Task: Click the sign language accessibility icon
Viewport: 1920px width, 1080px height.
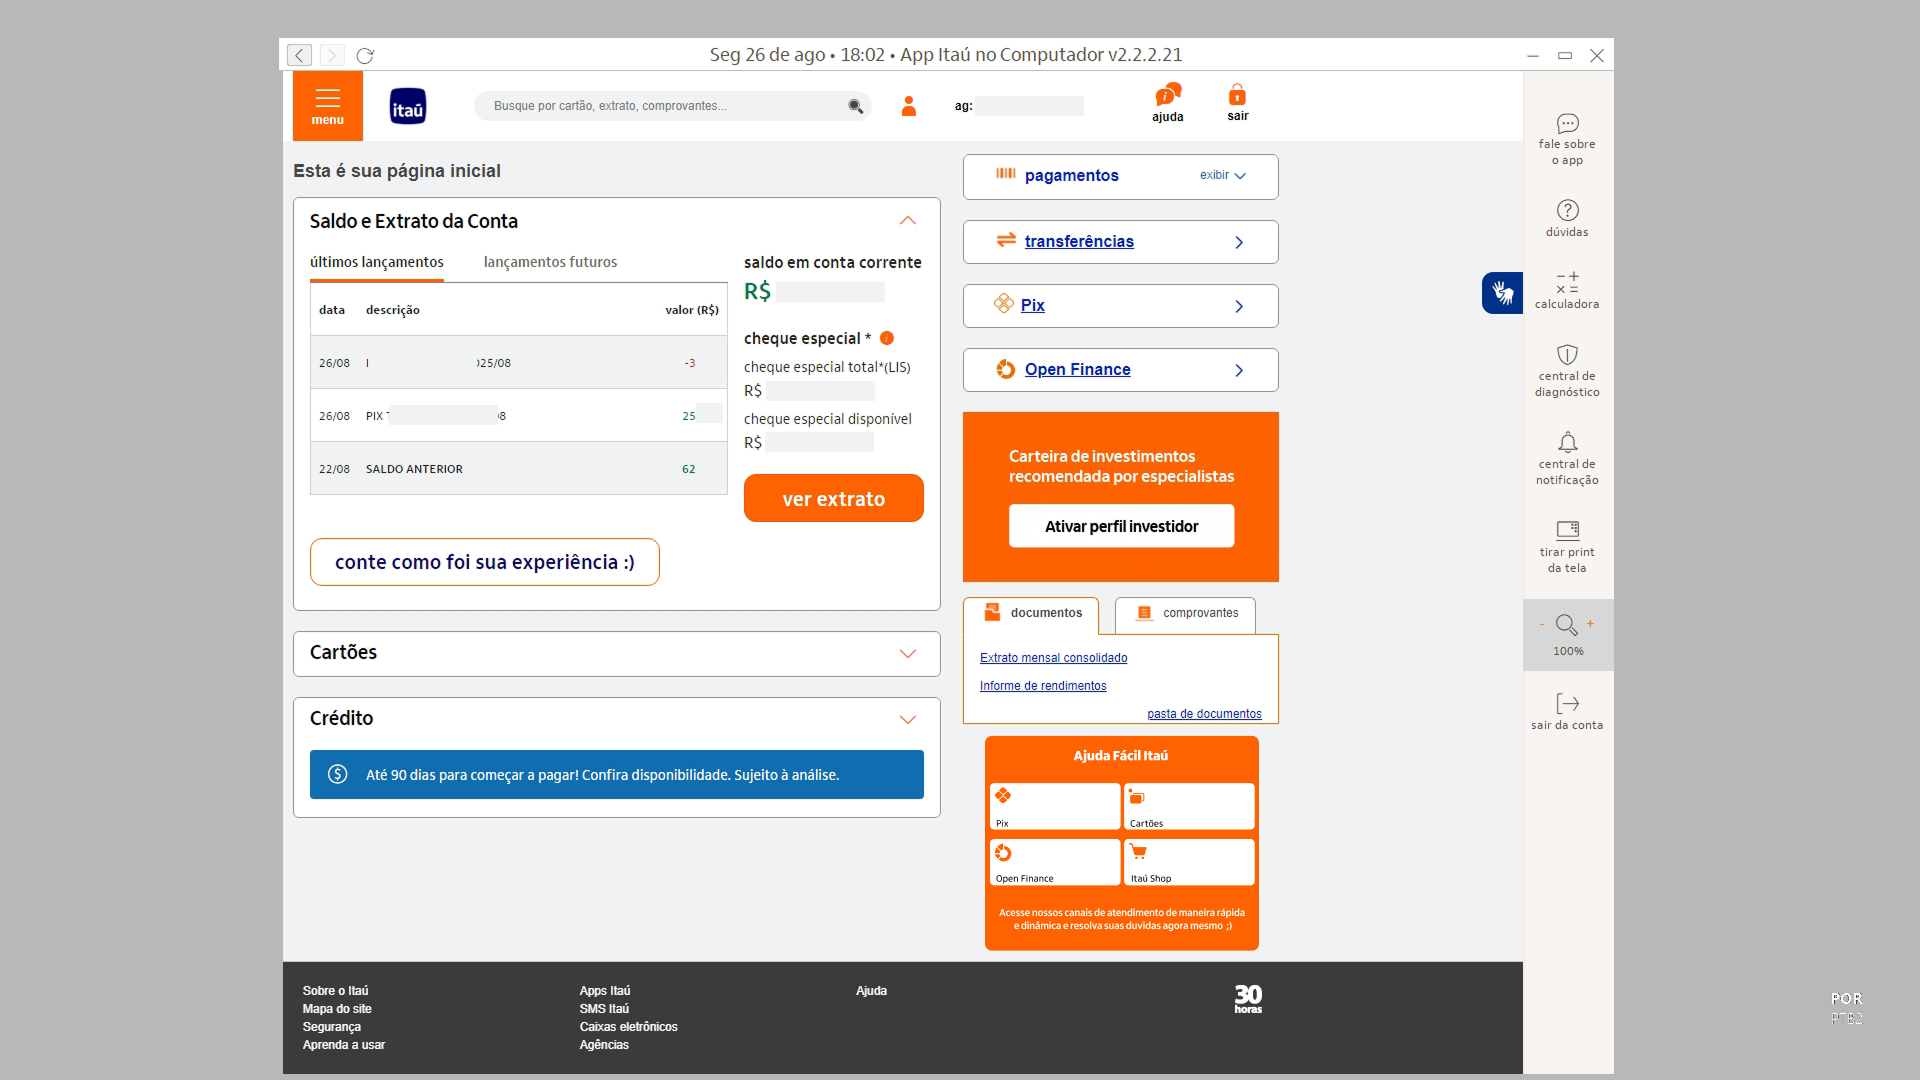Action: (x=1501, y=293)
